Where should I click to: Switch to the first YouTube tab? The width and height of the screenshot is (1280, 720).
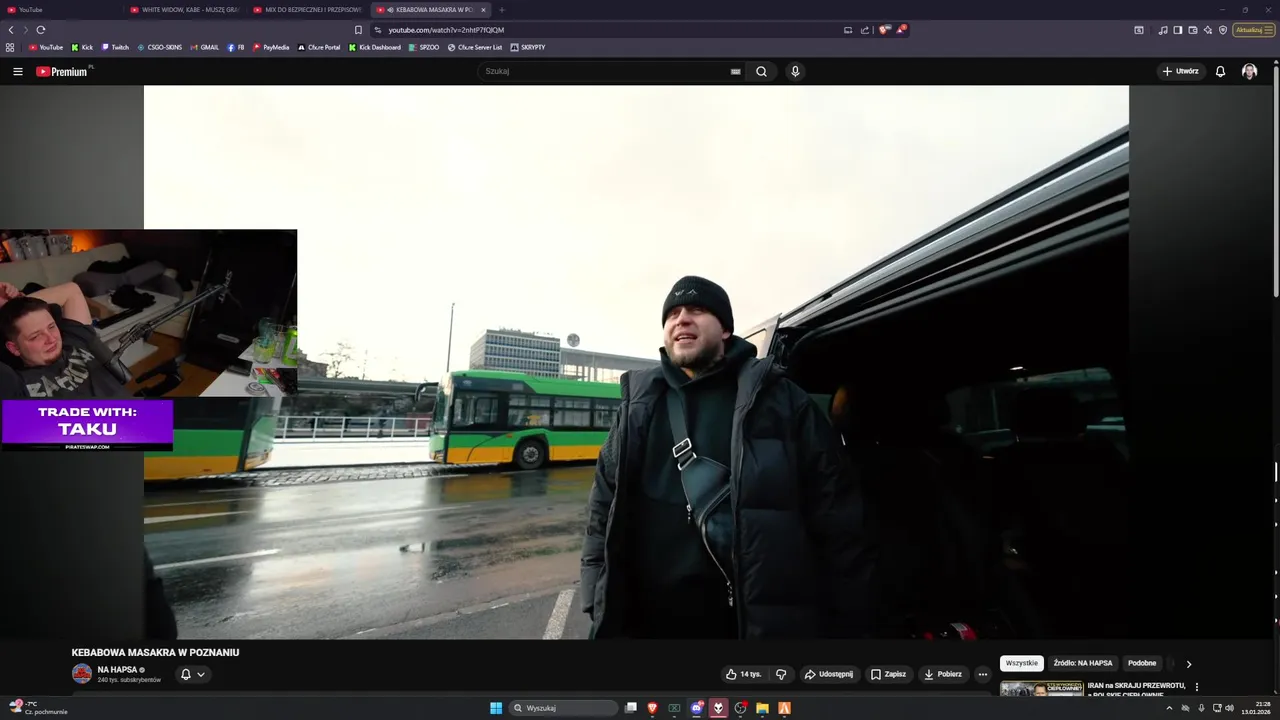coord(60,10)
